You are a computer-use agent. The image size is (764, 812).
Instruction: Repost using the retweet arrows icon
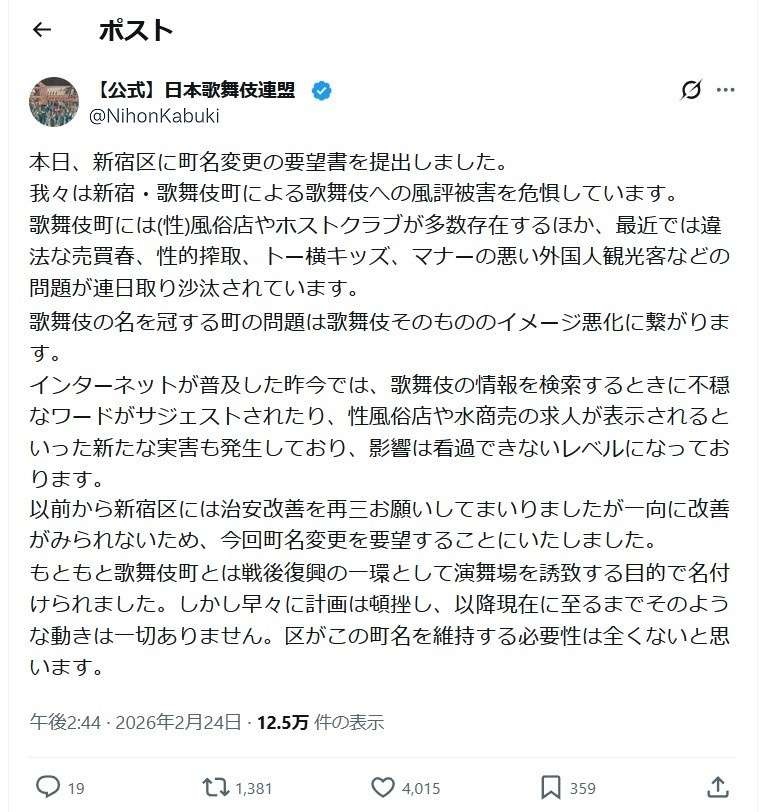pos(215,787)
